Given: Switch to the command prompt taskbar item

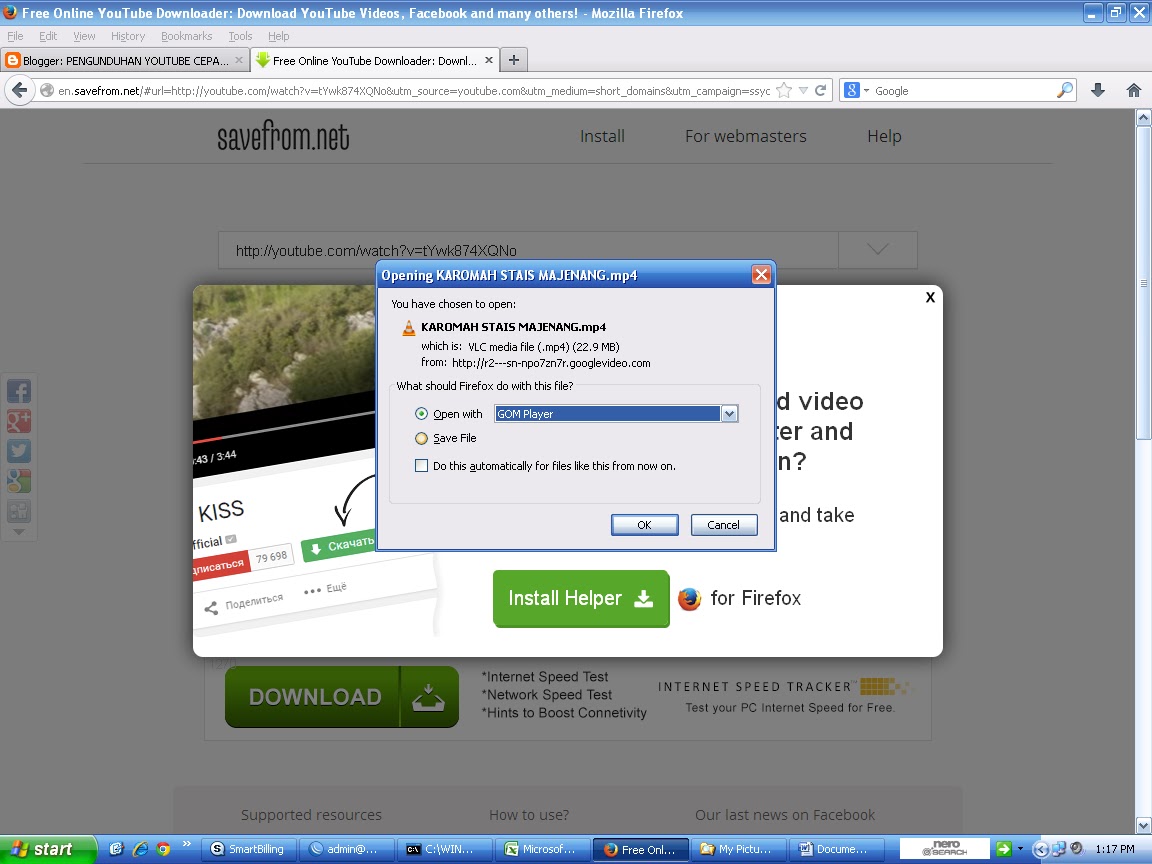Looking at the screenshot, I should [x=444, y=849].
